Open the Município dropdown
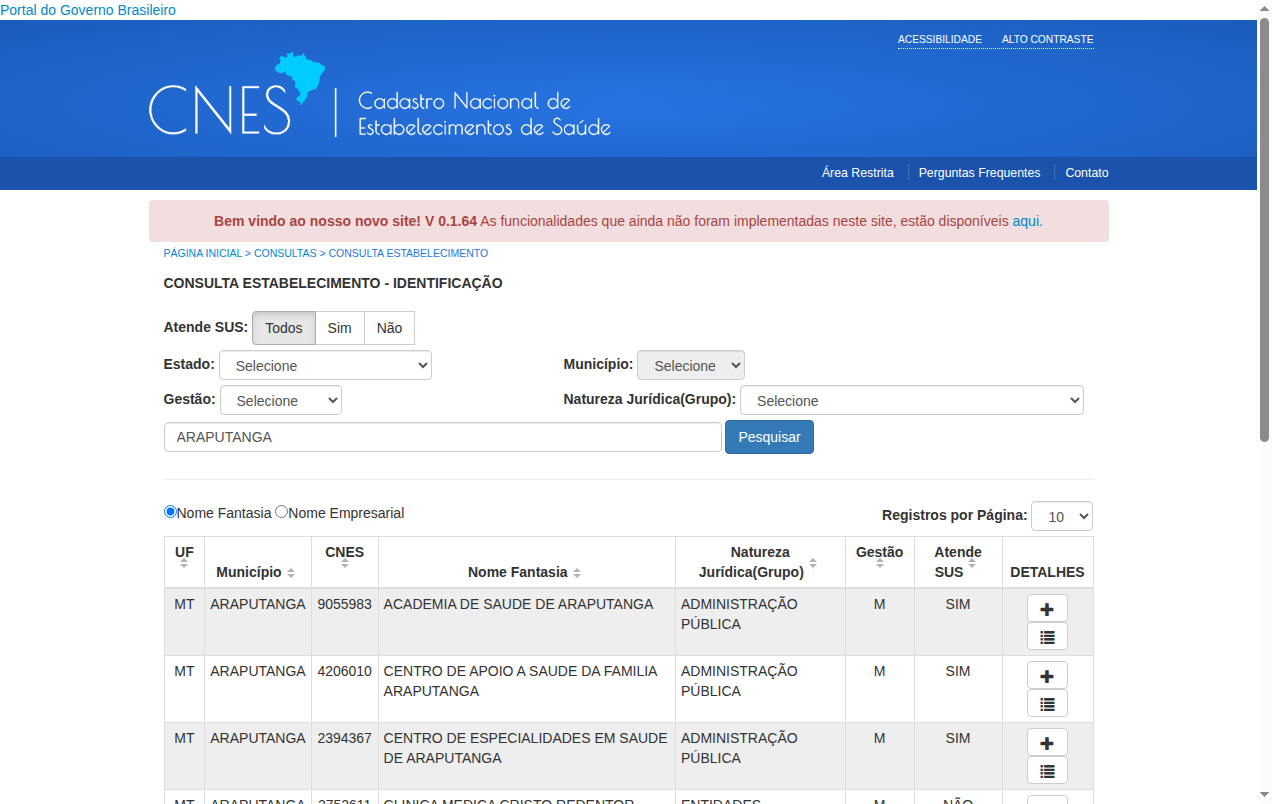The height and width of the screenshot is (804, 1272). 691,365
